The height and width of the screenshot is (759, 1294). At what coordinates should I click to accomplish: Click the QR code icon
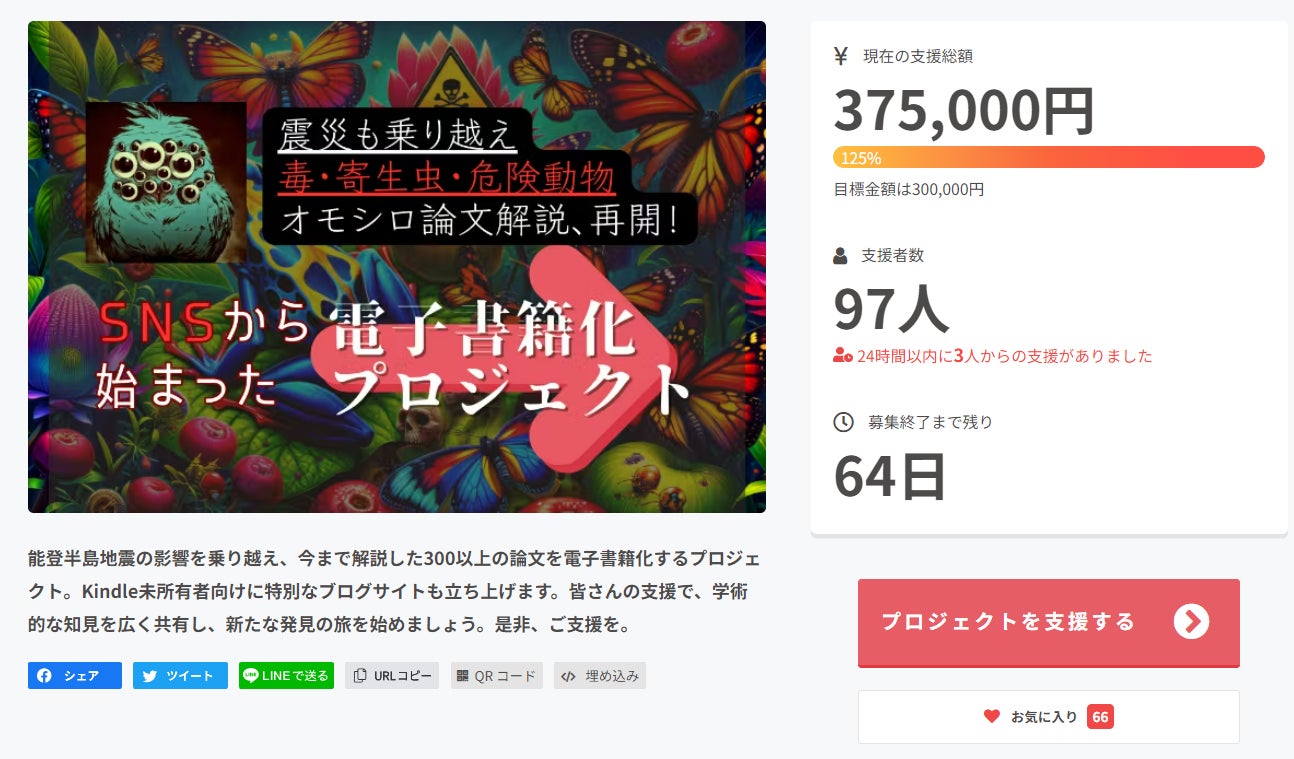(x=462, y=676)
